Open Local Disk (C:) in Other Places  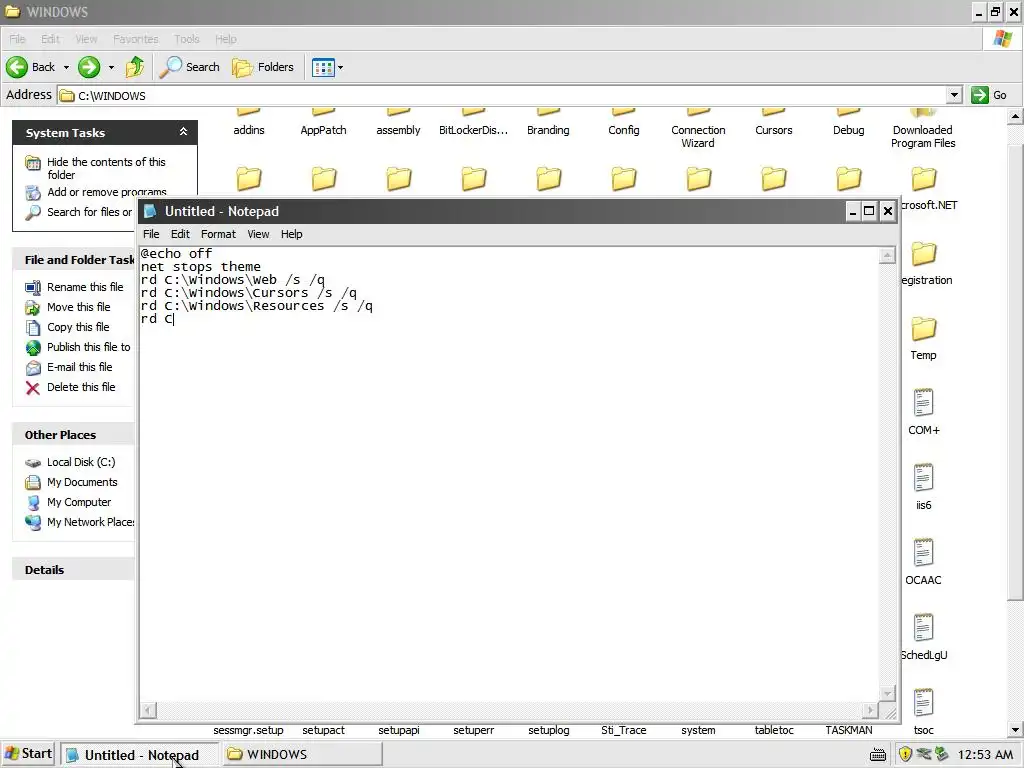[81, 462]
